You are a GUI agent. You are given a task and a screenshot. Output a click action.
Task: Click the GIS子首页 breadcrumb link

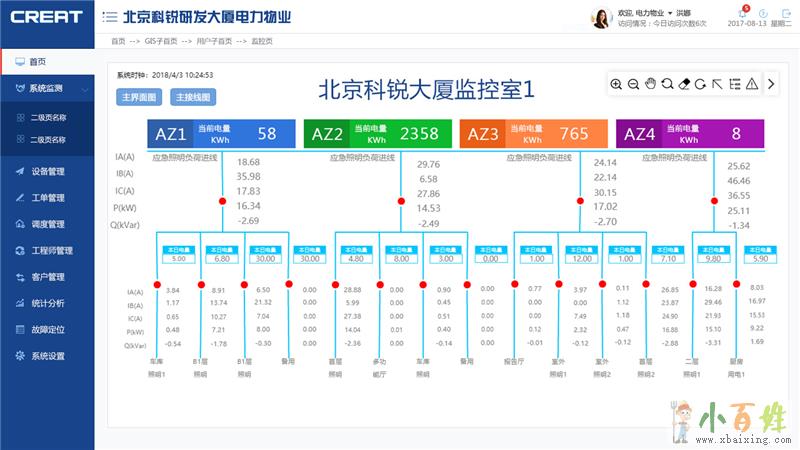click(x=161, y=41)
